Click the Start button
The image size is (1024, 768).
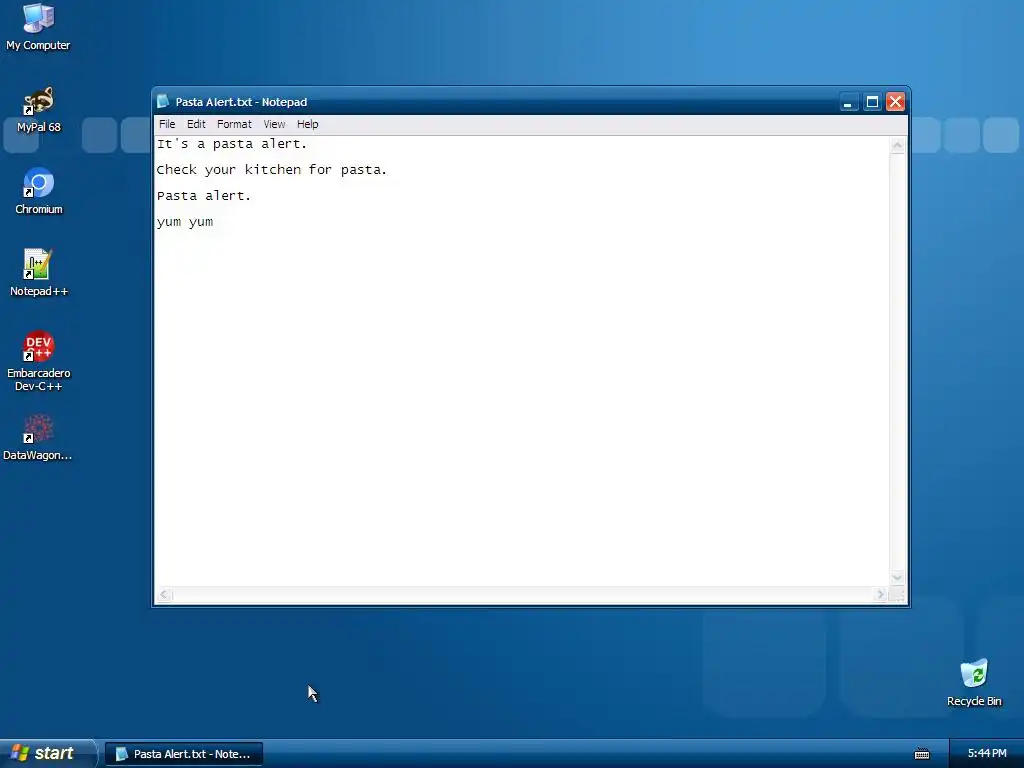tap(47, 753)
